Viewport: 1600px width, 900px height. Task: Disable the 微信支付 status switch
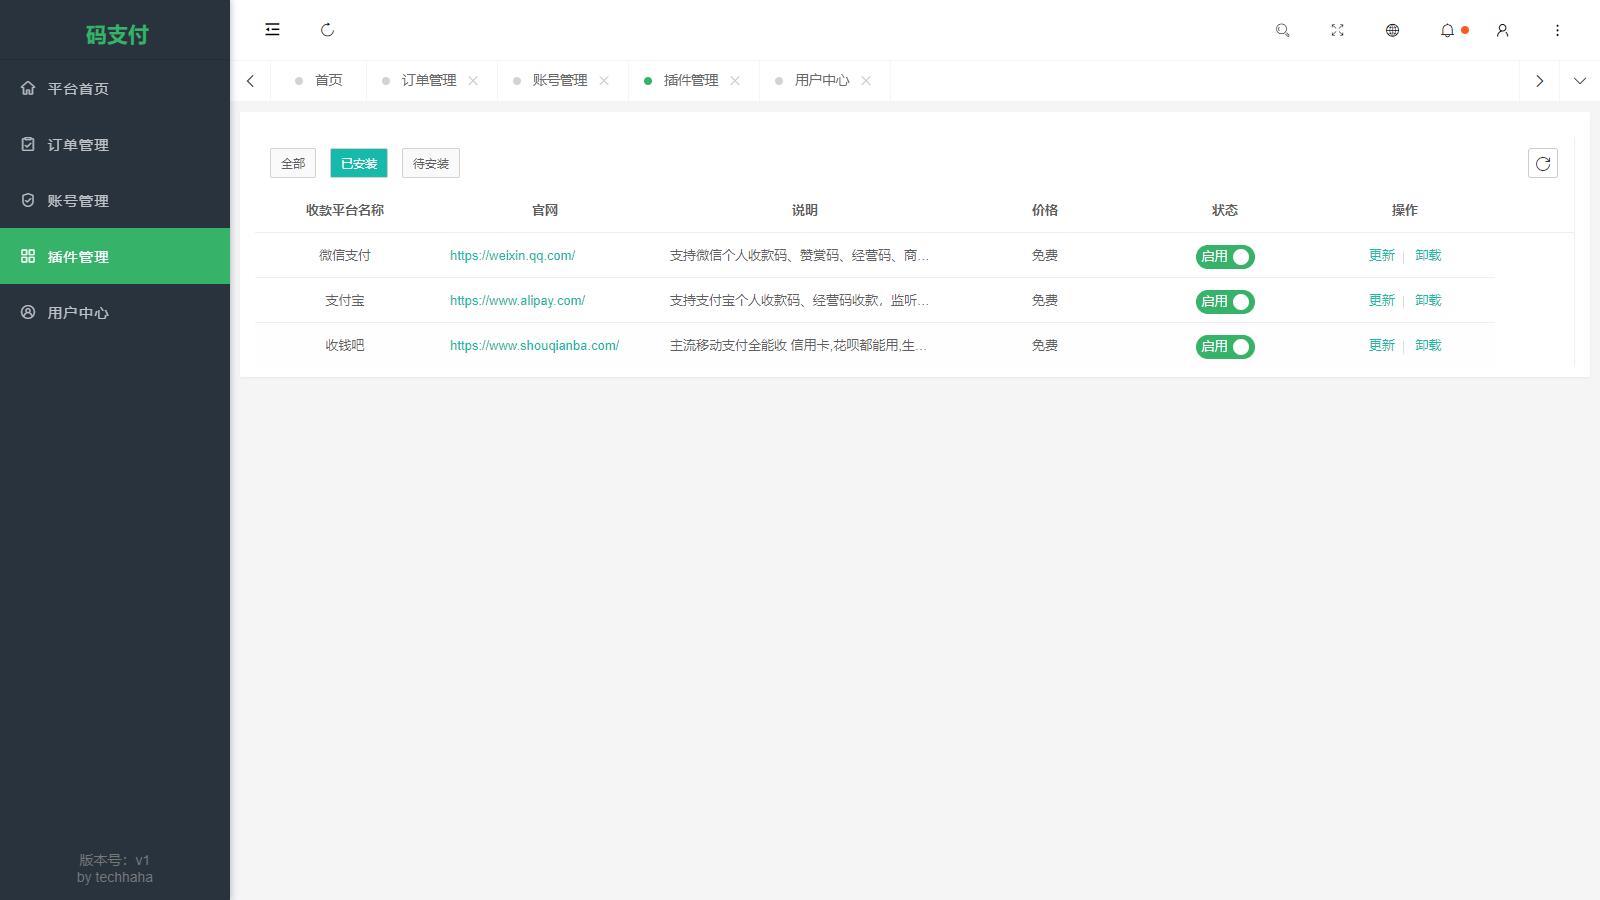point(1225,257)
